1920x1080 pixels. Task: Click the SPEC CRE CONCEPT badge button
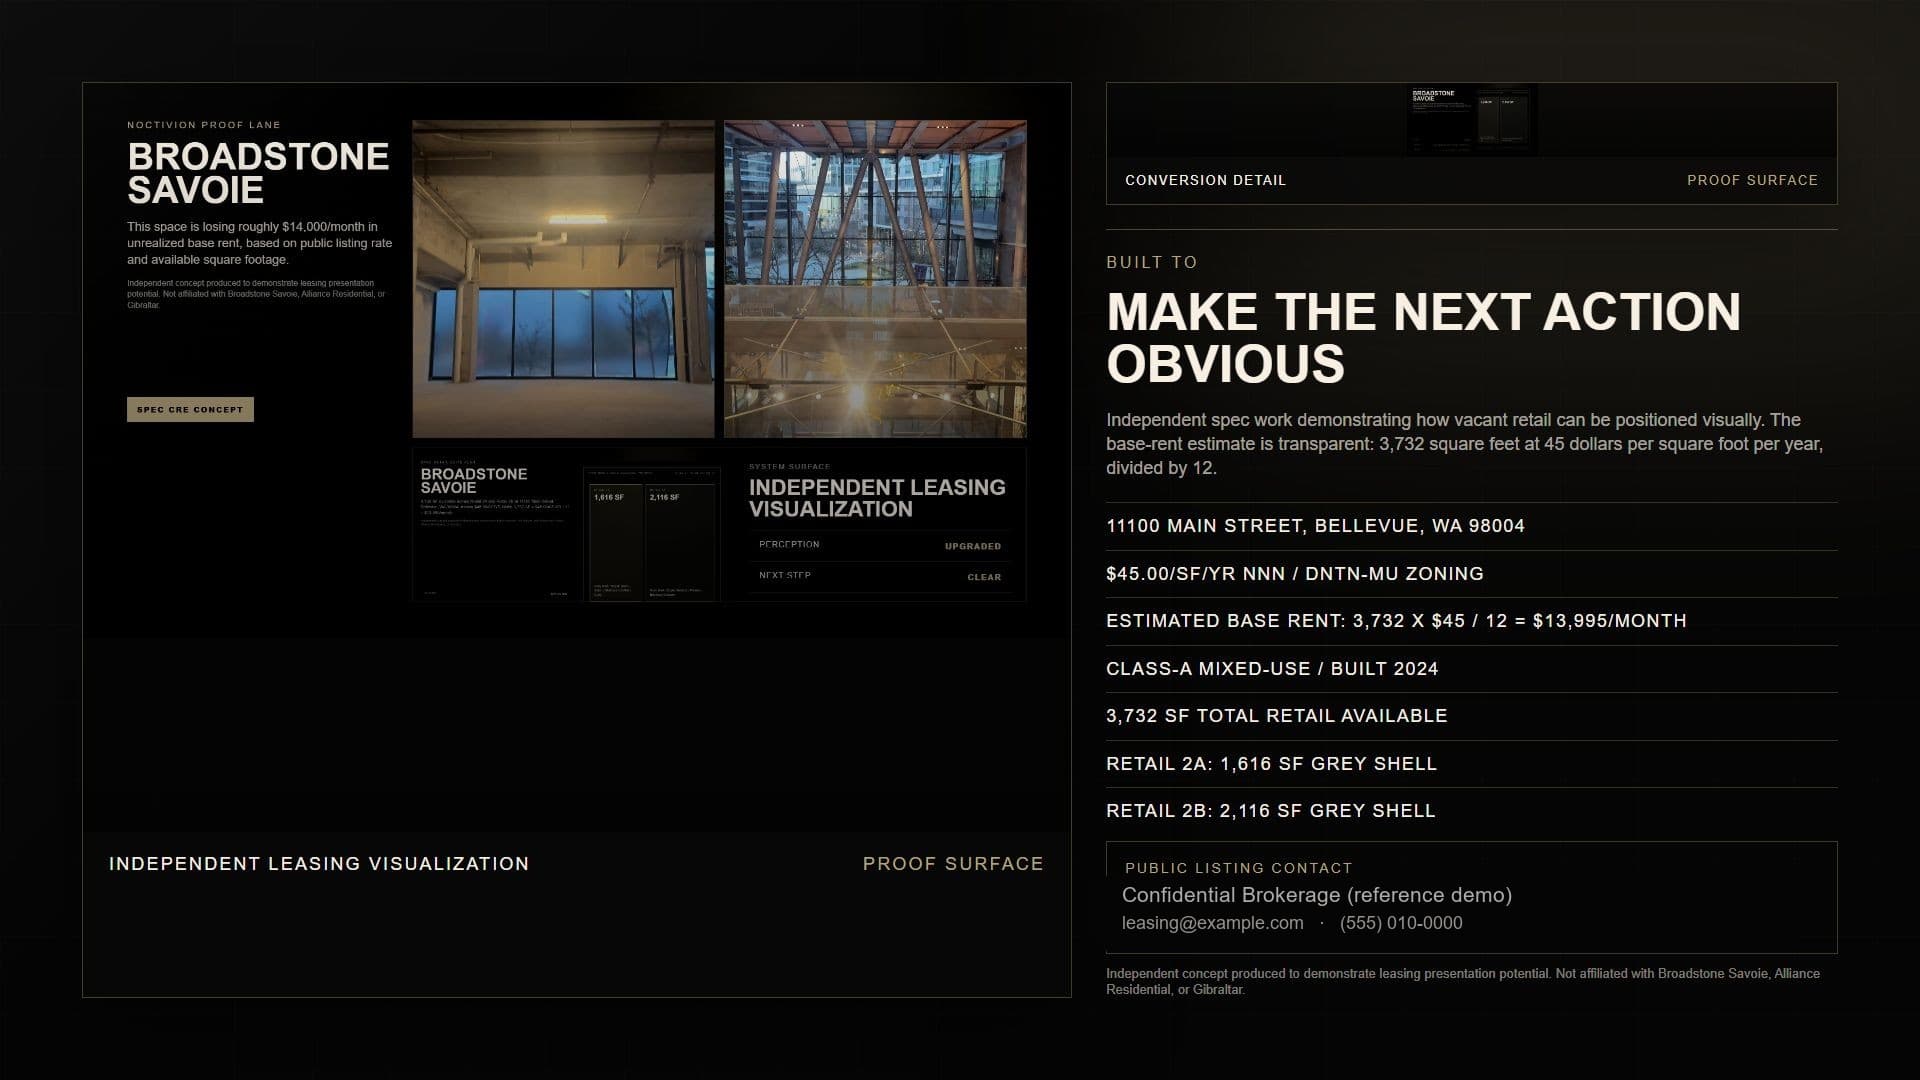pyautogui.click(x=190, y=410)
